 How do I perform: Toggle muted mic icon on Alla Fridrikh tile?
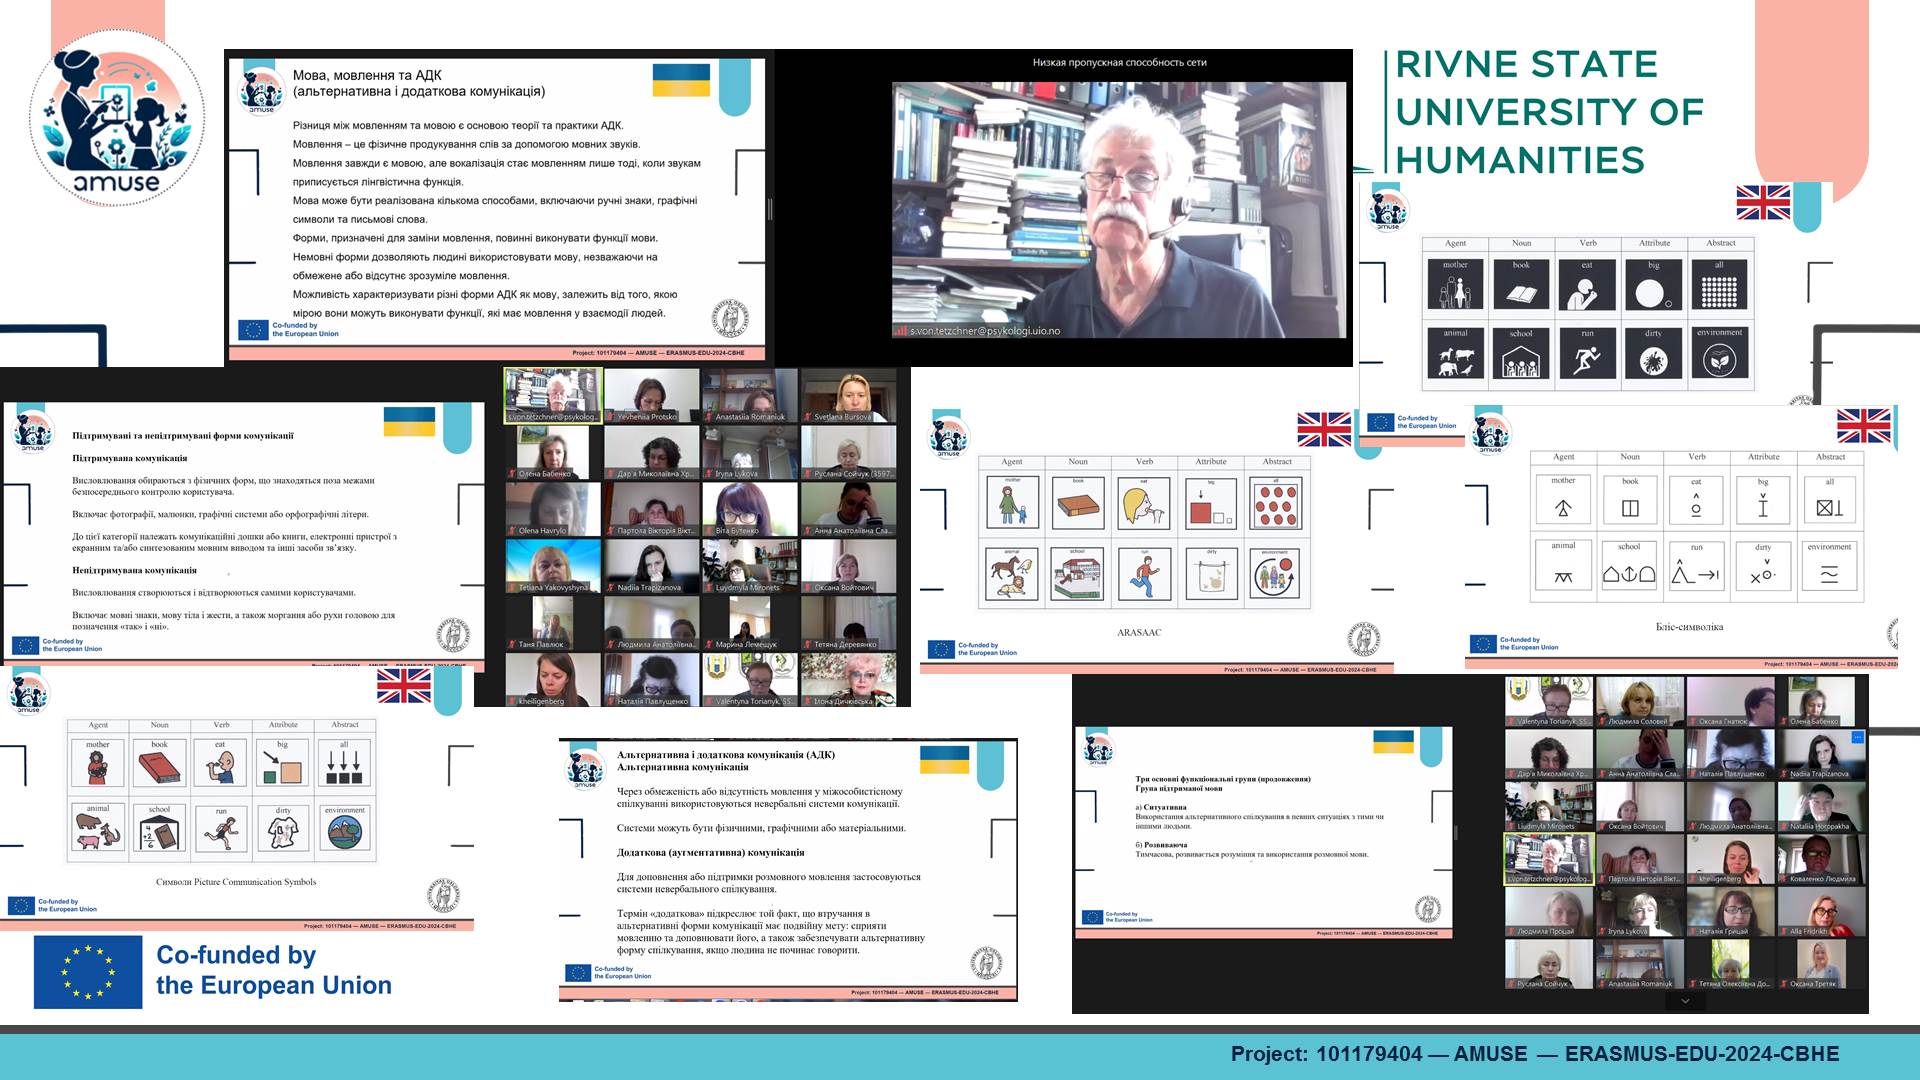click(1783, 931)
